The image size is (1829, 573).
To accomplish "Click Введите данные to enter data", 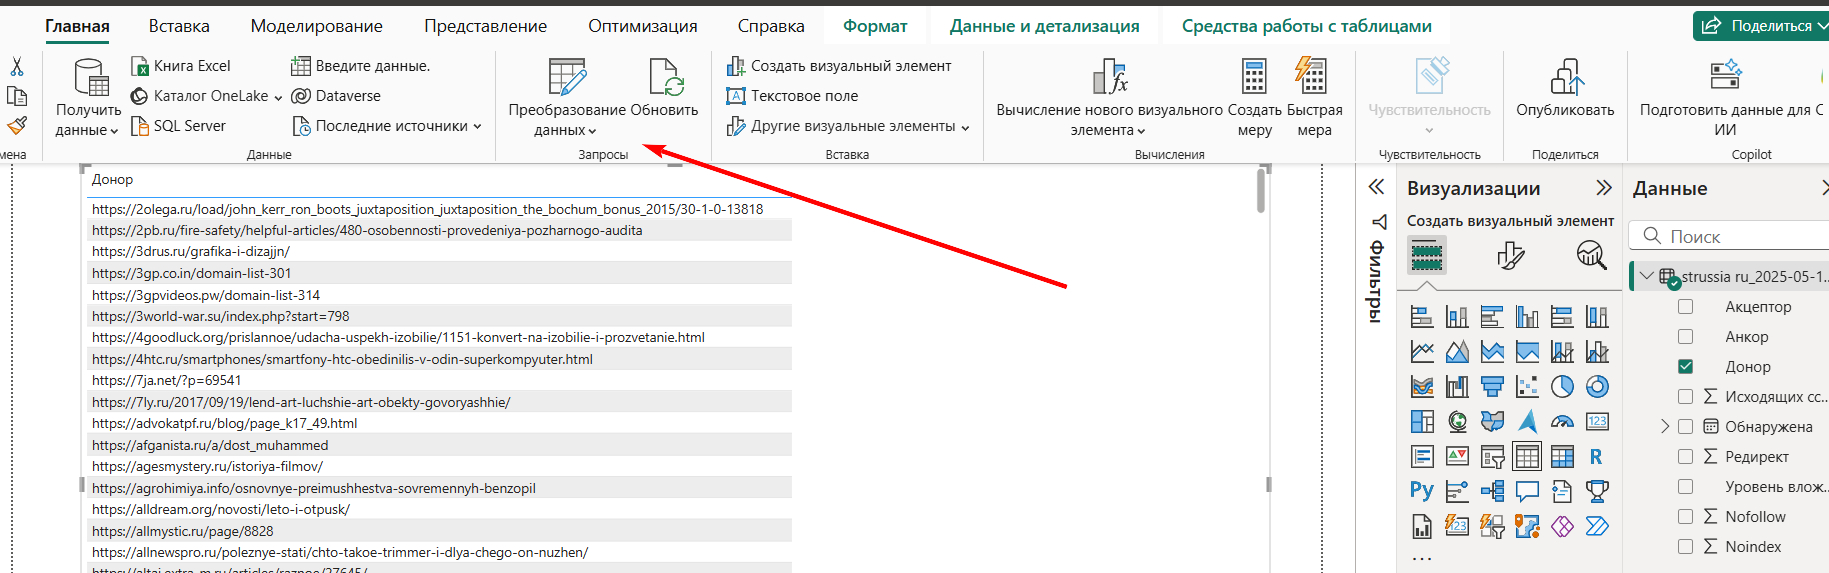I will 361,66.
